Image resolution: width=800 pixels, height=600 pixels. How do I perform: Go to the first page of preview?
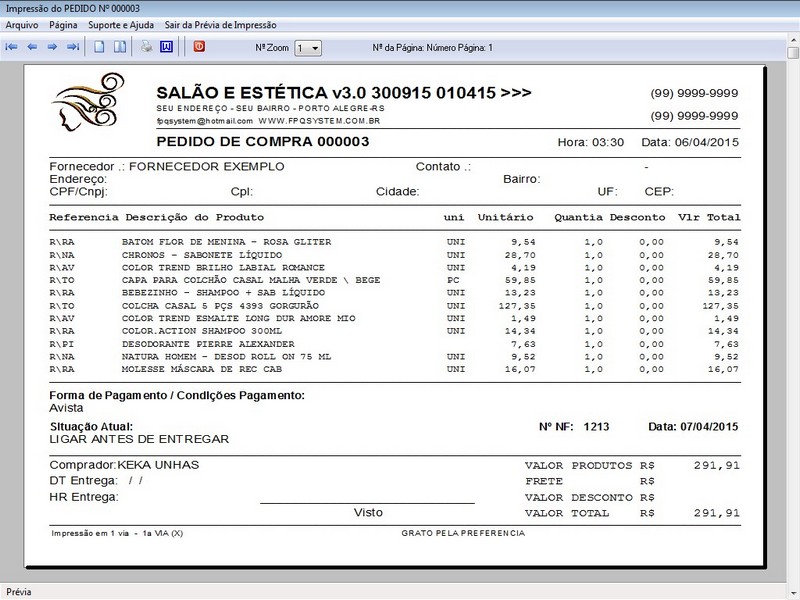coord(12,47)
